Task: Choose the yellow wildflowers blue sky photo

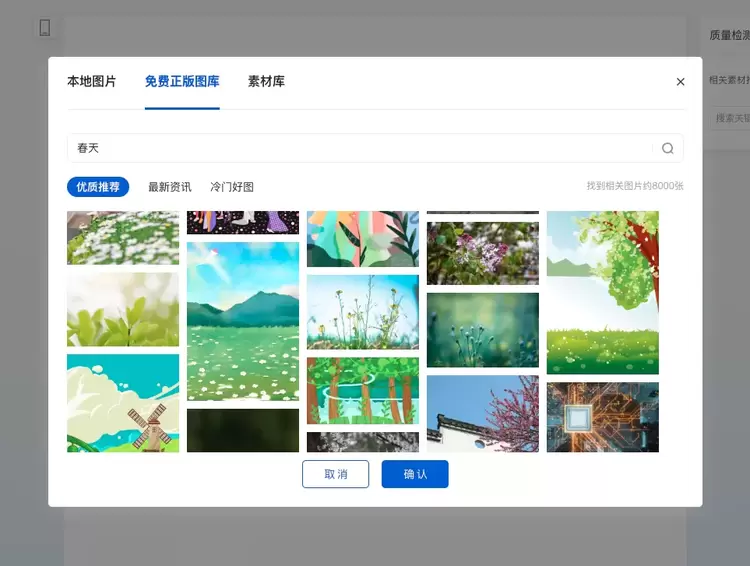Action: click(x=363, y=312)
